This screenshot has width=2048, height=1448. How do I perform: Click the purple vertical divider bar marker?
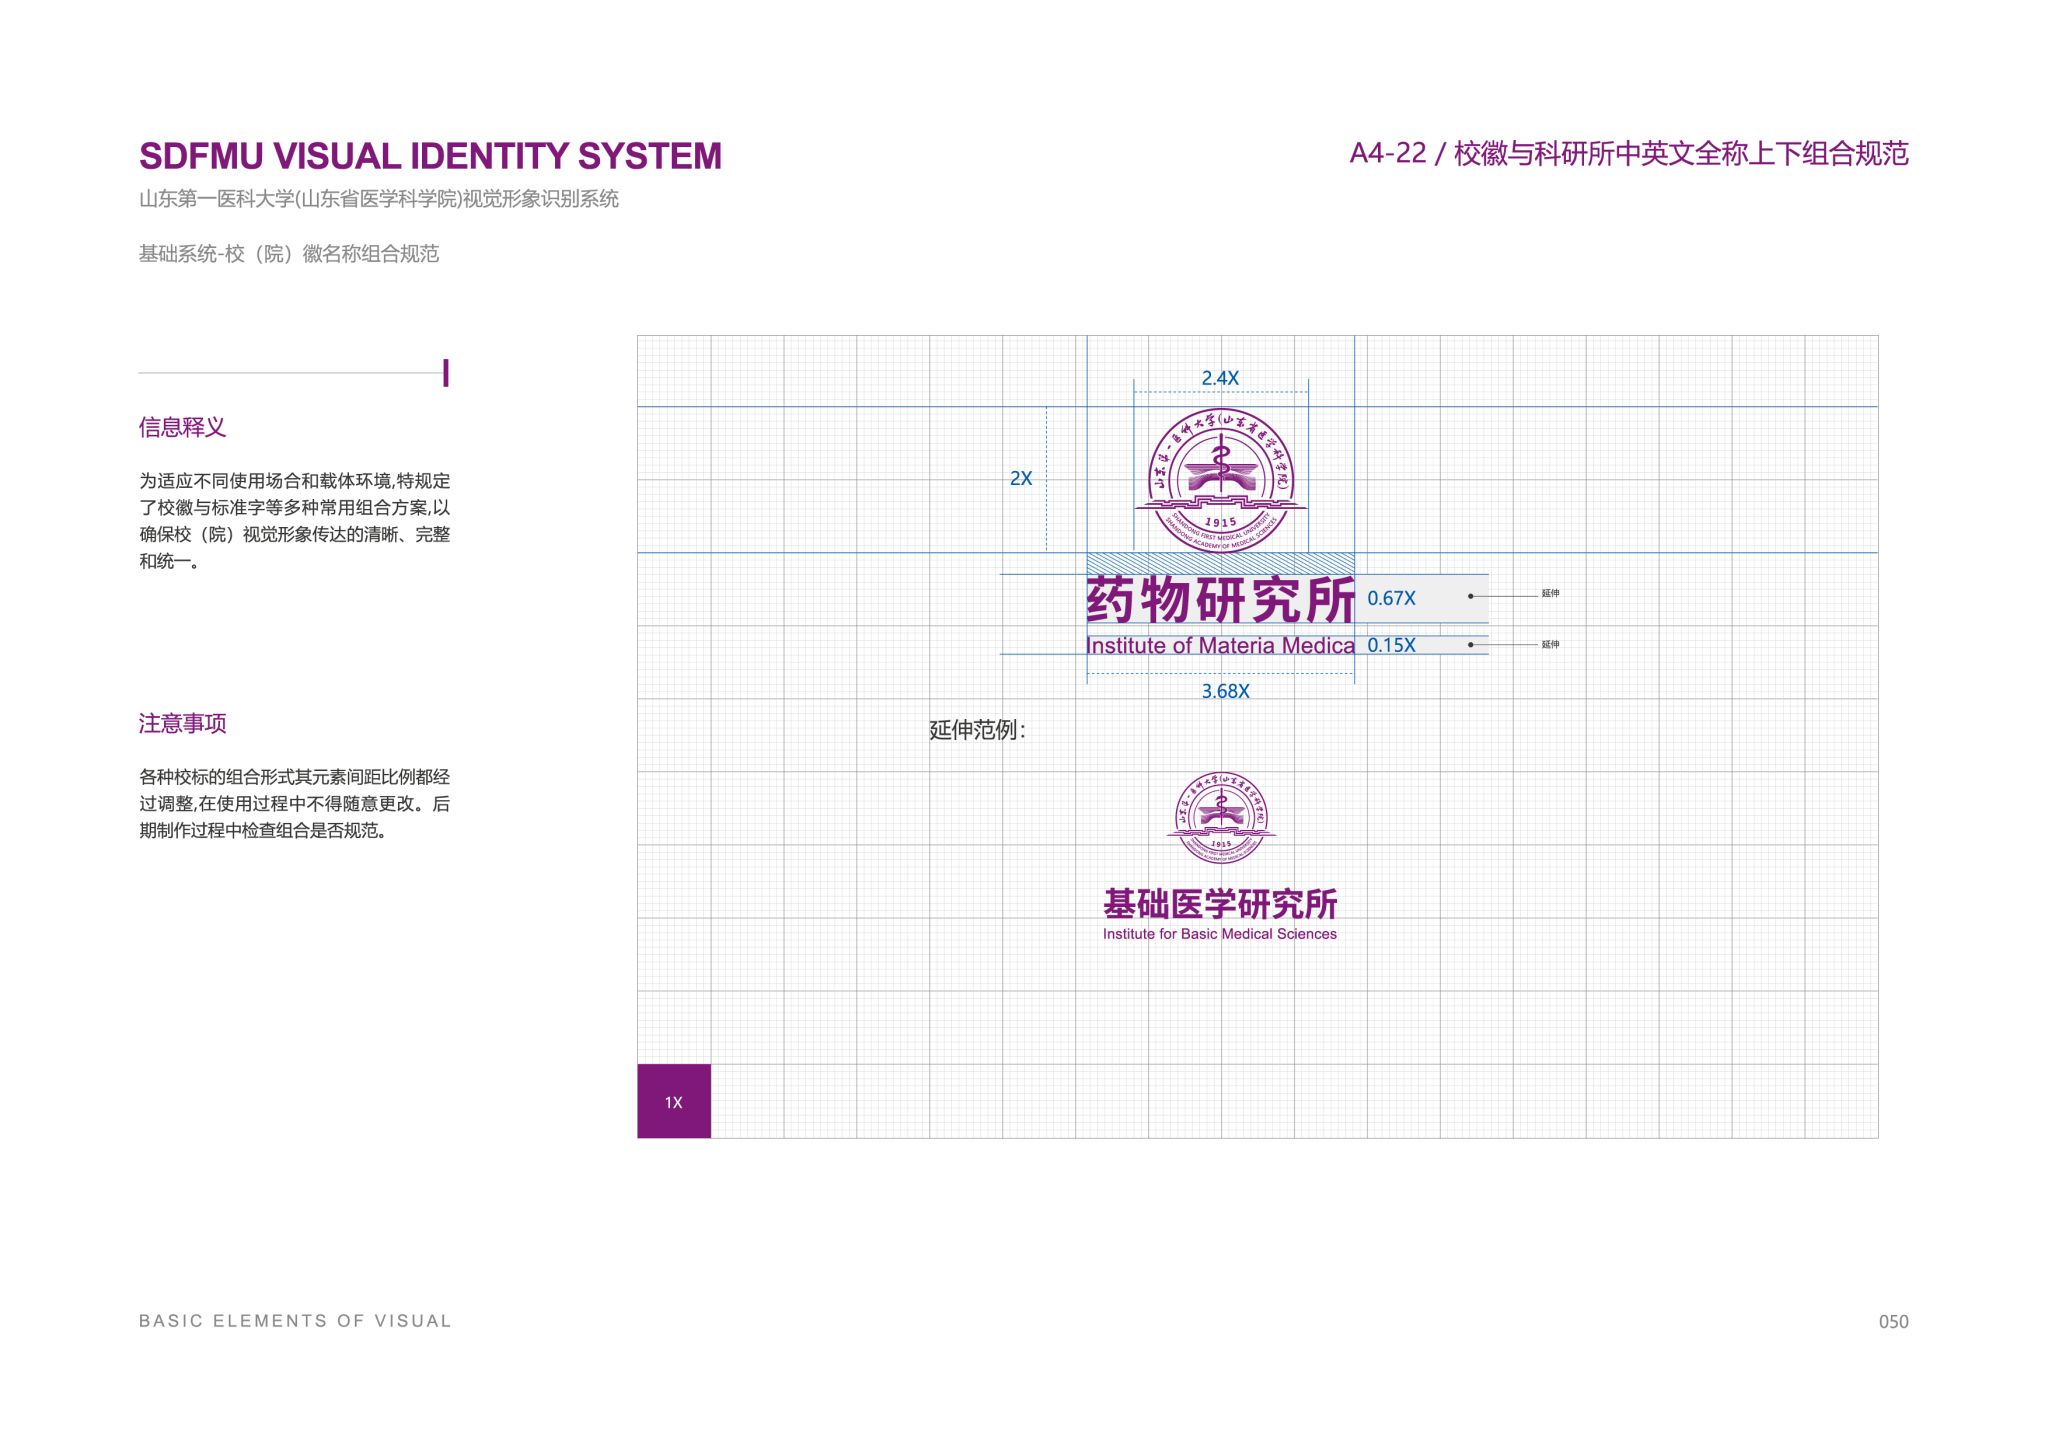pos(446,373)
